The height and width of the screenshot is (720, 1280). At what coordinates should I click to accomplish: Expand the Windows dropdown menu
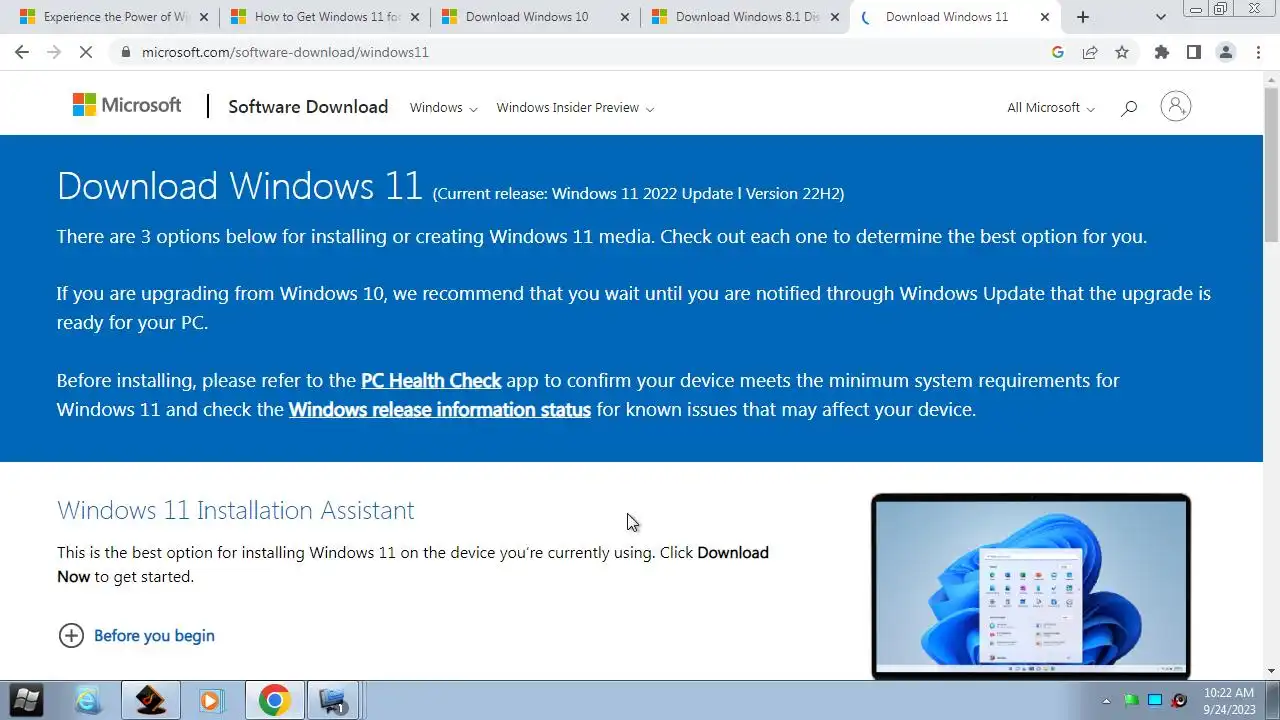443,108
